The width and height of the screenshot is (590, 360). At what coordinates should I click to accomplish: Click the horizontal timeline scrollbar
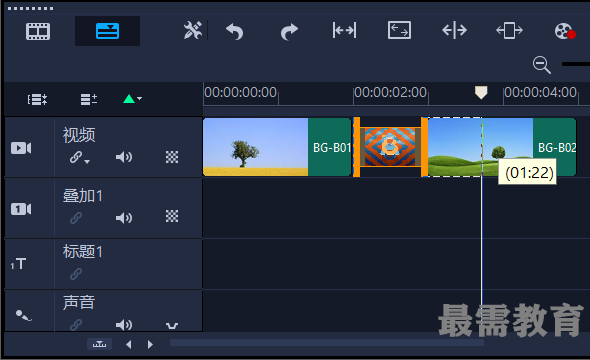point(327,342)
